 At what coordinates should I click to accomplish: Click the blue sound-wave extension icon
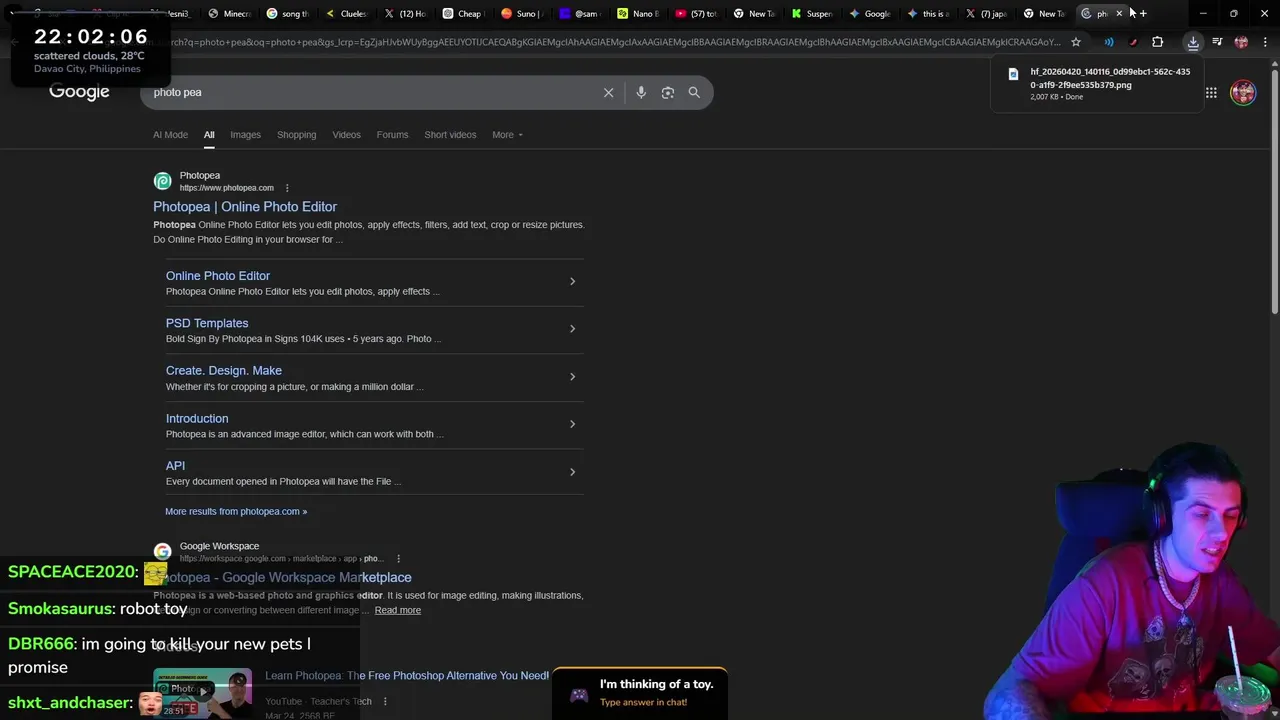tap(1109, 42)
